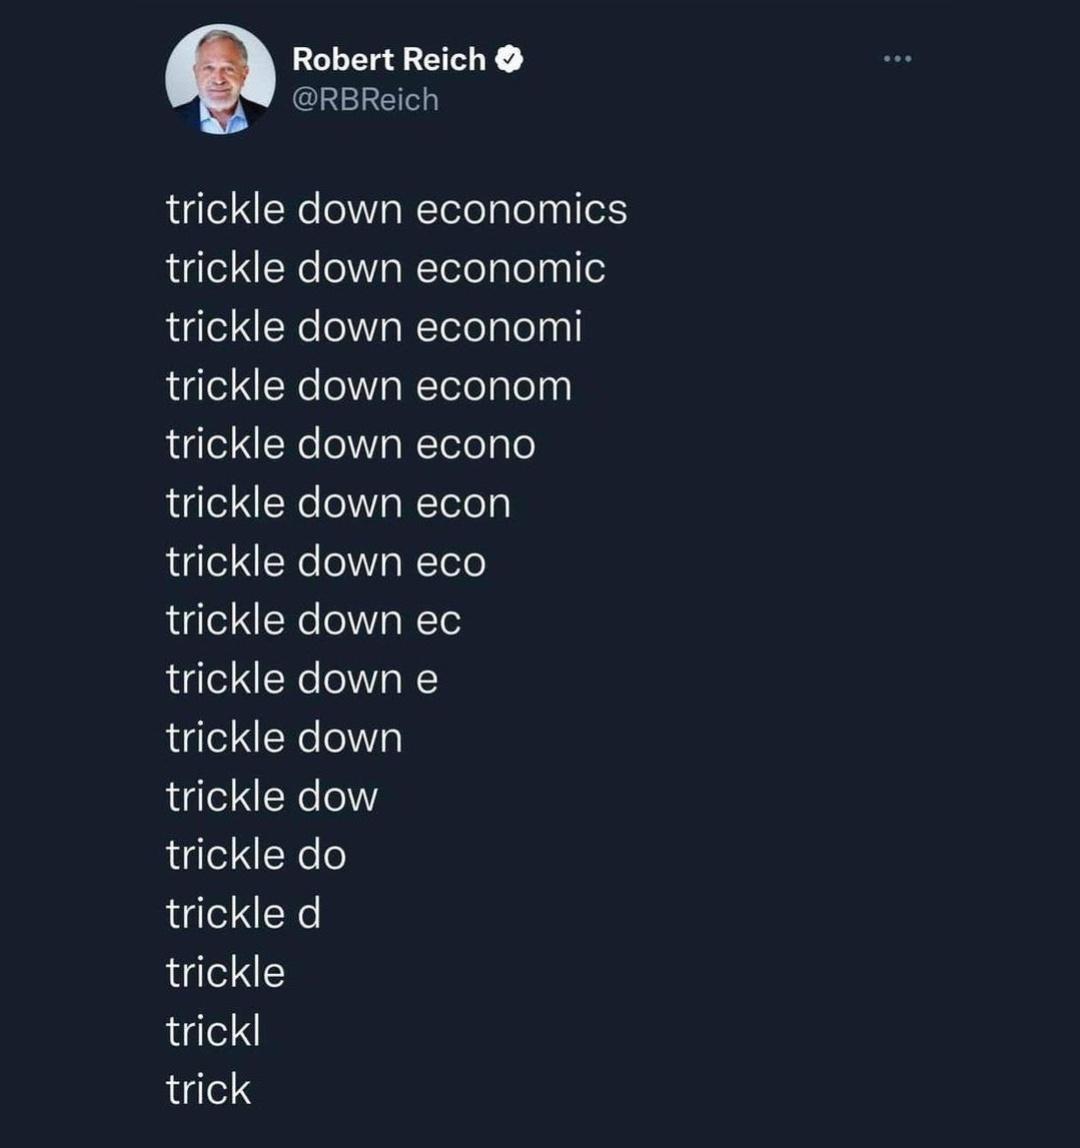
Task: Select the text 'trickle dow'
Action: tap(271, 795)
